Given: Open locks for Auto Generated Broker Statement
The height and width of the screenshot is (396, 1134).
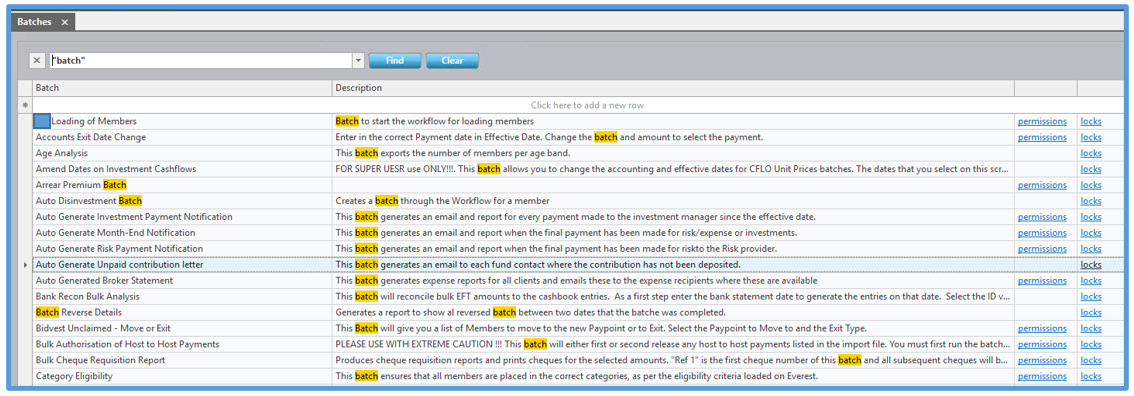Looking at the screenshot, I should coord(1091,280).
